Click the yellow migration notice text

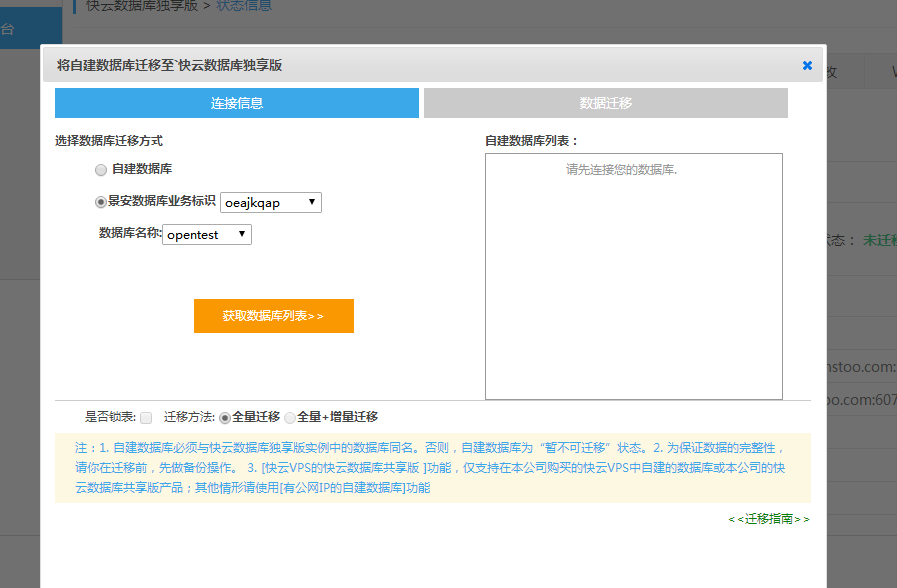point(431,468)
